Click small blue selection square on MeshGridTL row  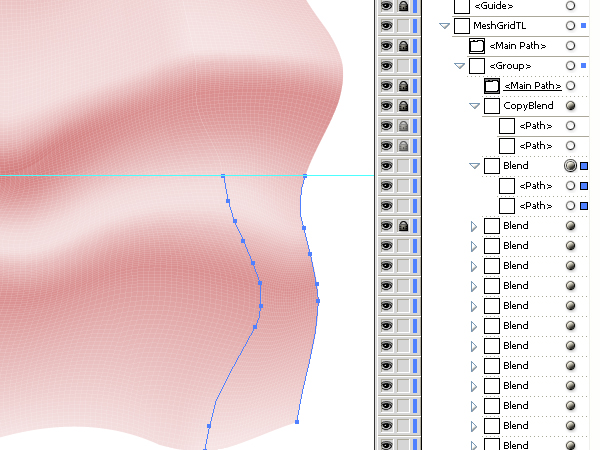click(x=584, y=26)
